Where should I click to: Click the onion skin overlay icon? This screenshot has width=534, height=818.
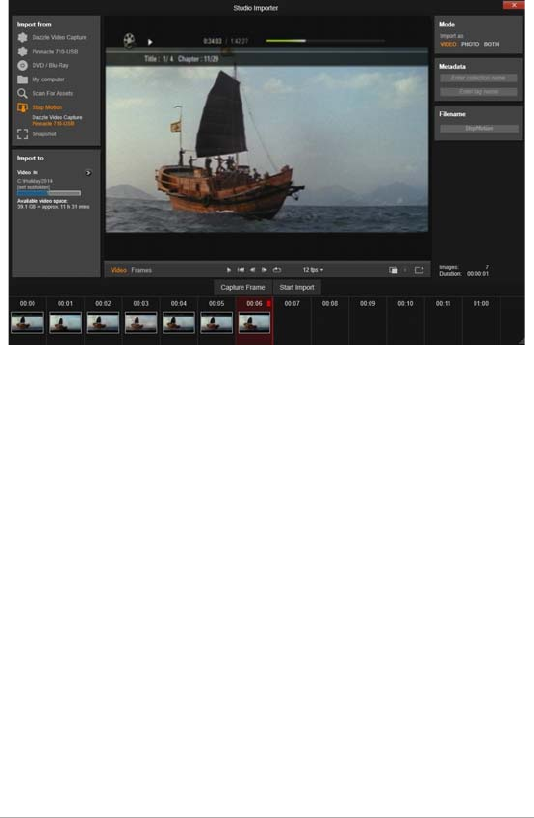point(394,270)
